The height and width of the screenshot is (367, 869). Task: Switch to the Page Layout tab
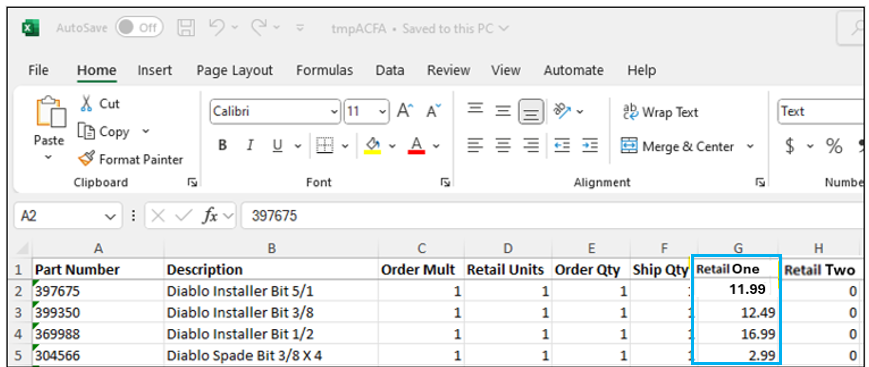click(234, 70)
